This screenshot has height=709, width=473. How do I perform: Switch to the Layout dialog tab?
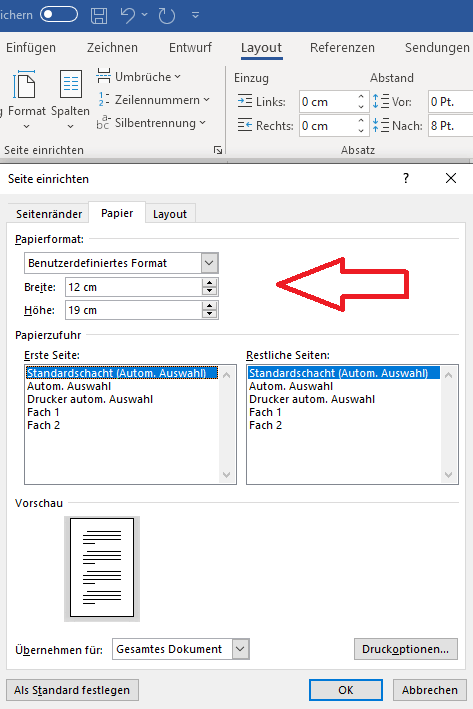coord(170,214)
